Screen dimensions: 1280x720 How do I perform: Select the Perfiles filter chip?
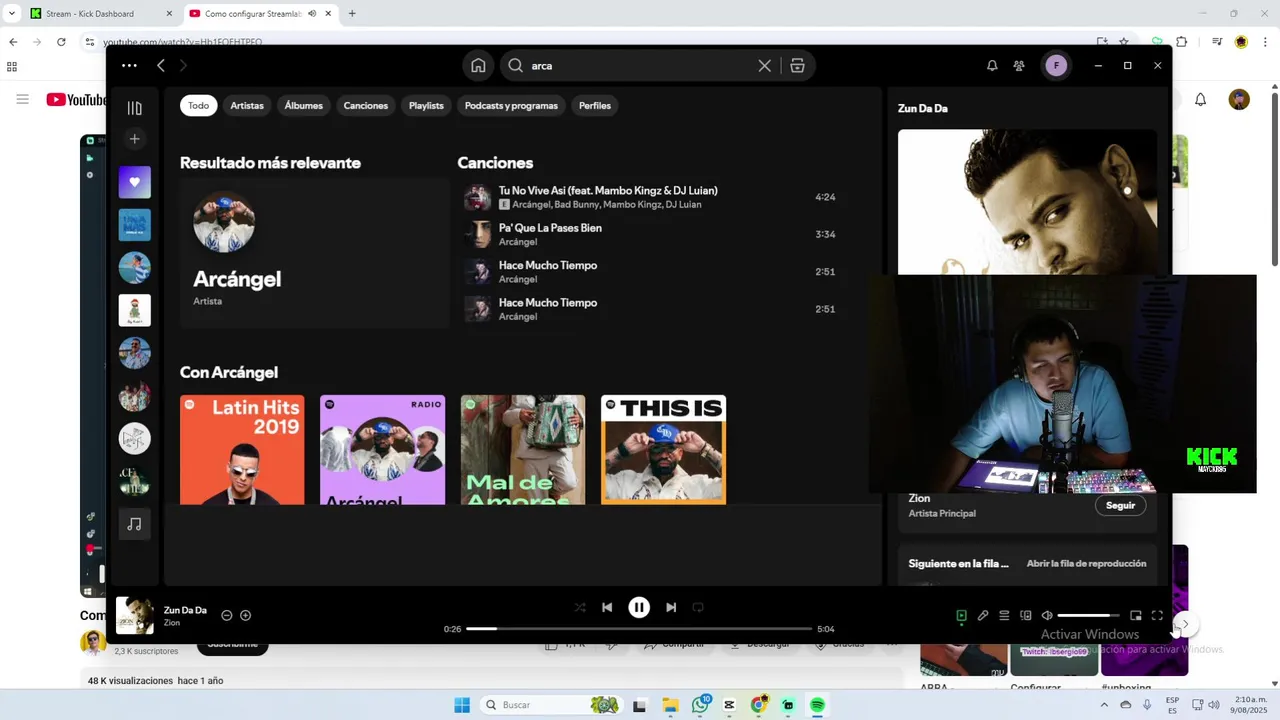(595, 106)
